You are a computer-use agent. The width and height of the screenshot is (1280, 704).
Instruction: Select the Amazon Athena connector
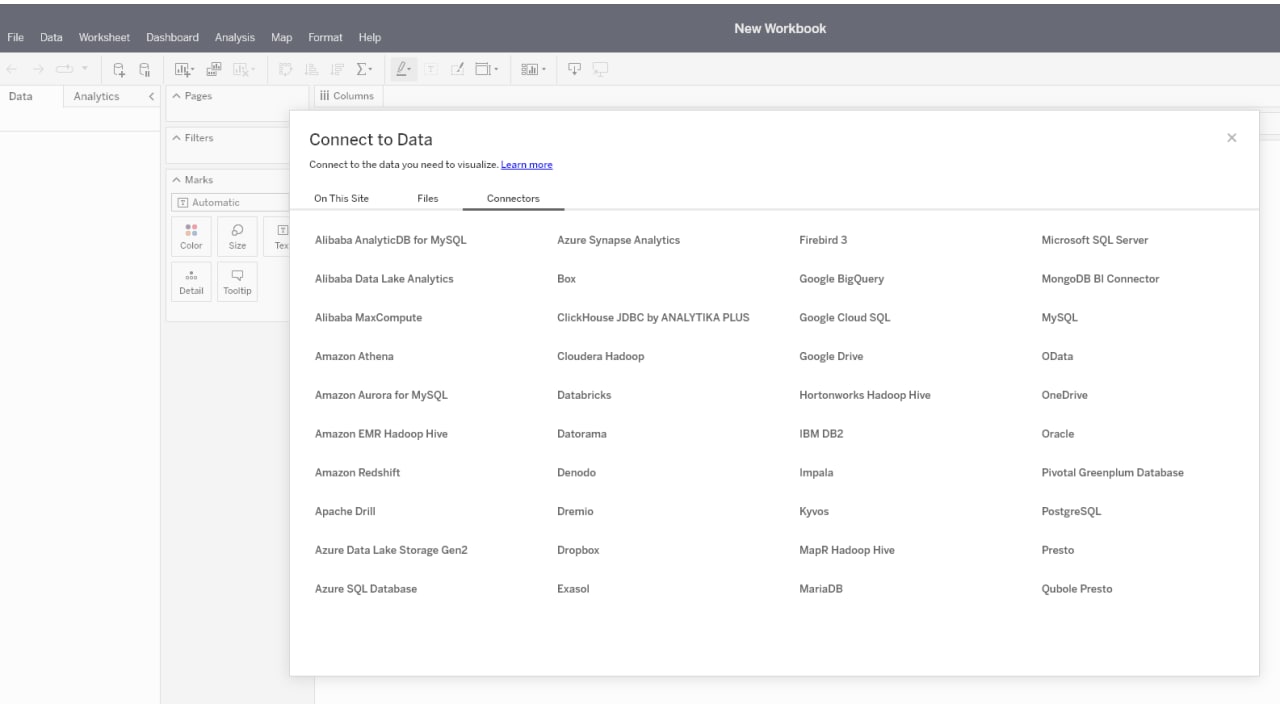click(x=354, y=356)
